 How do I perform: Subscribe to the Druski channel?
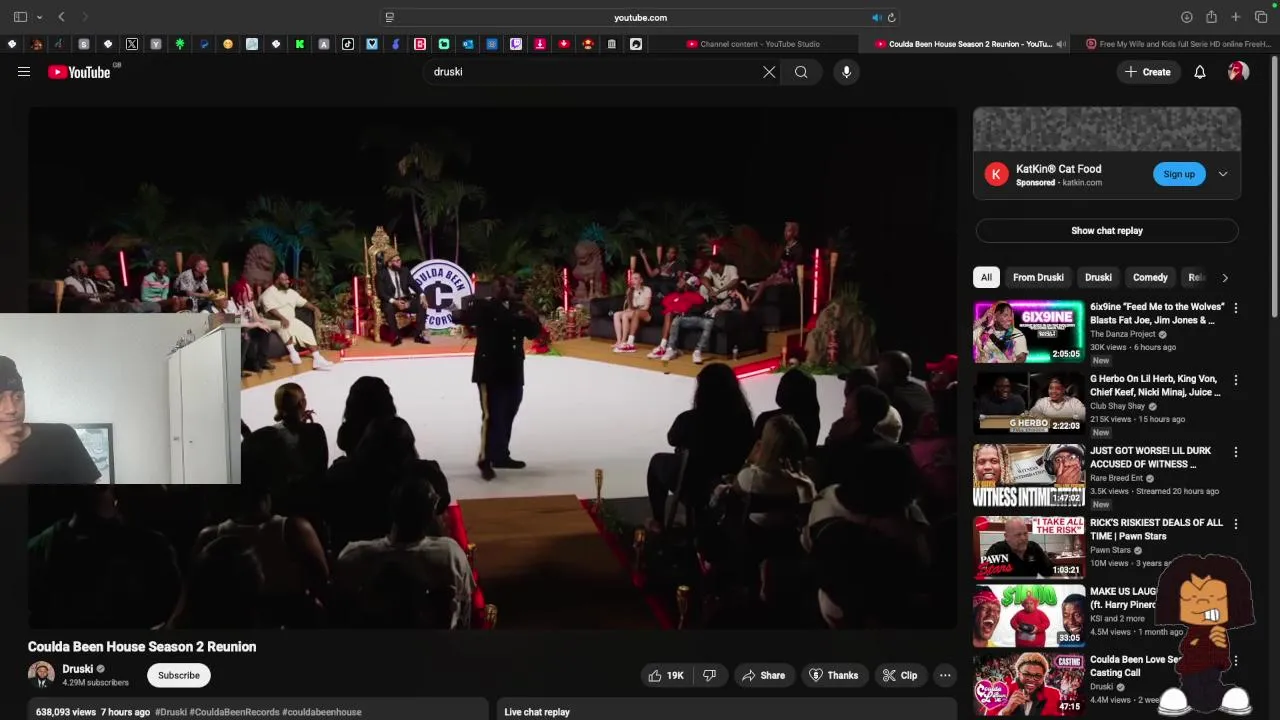click(179, 675)
